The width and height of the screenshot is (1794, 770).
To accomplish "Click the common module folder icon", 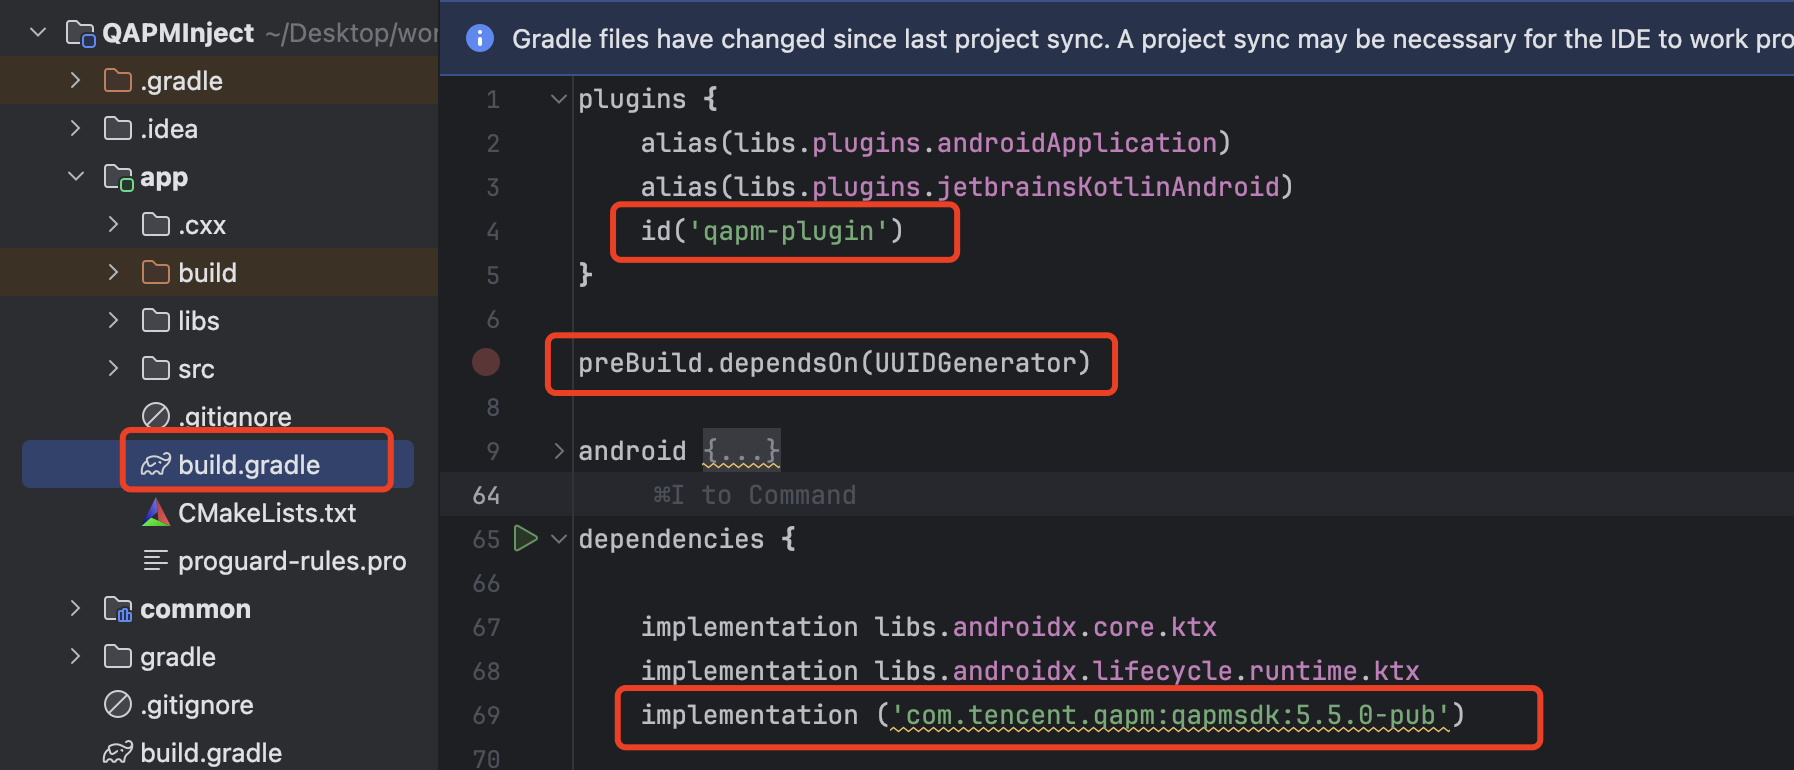I will (118, 609).
